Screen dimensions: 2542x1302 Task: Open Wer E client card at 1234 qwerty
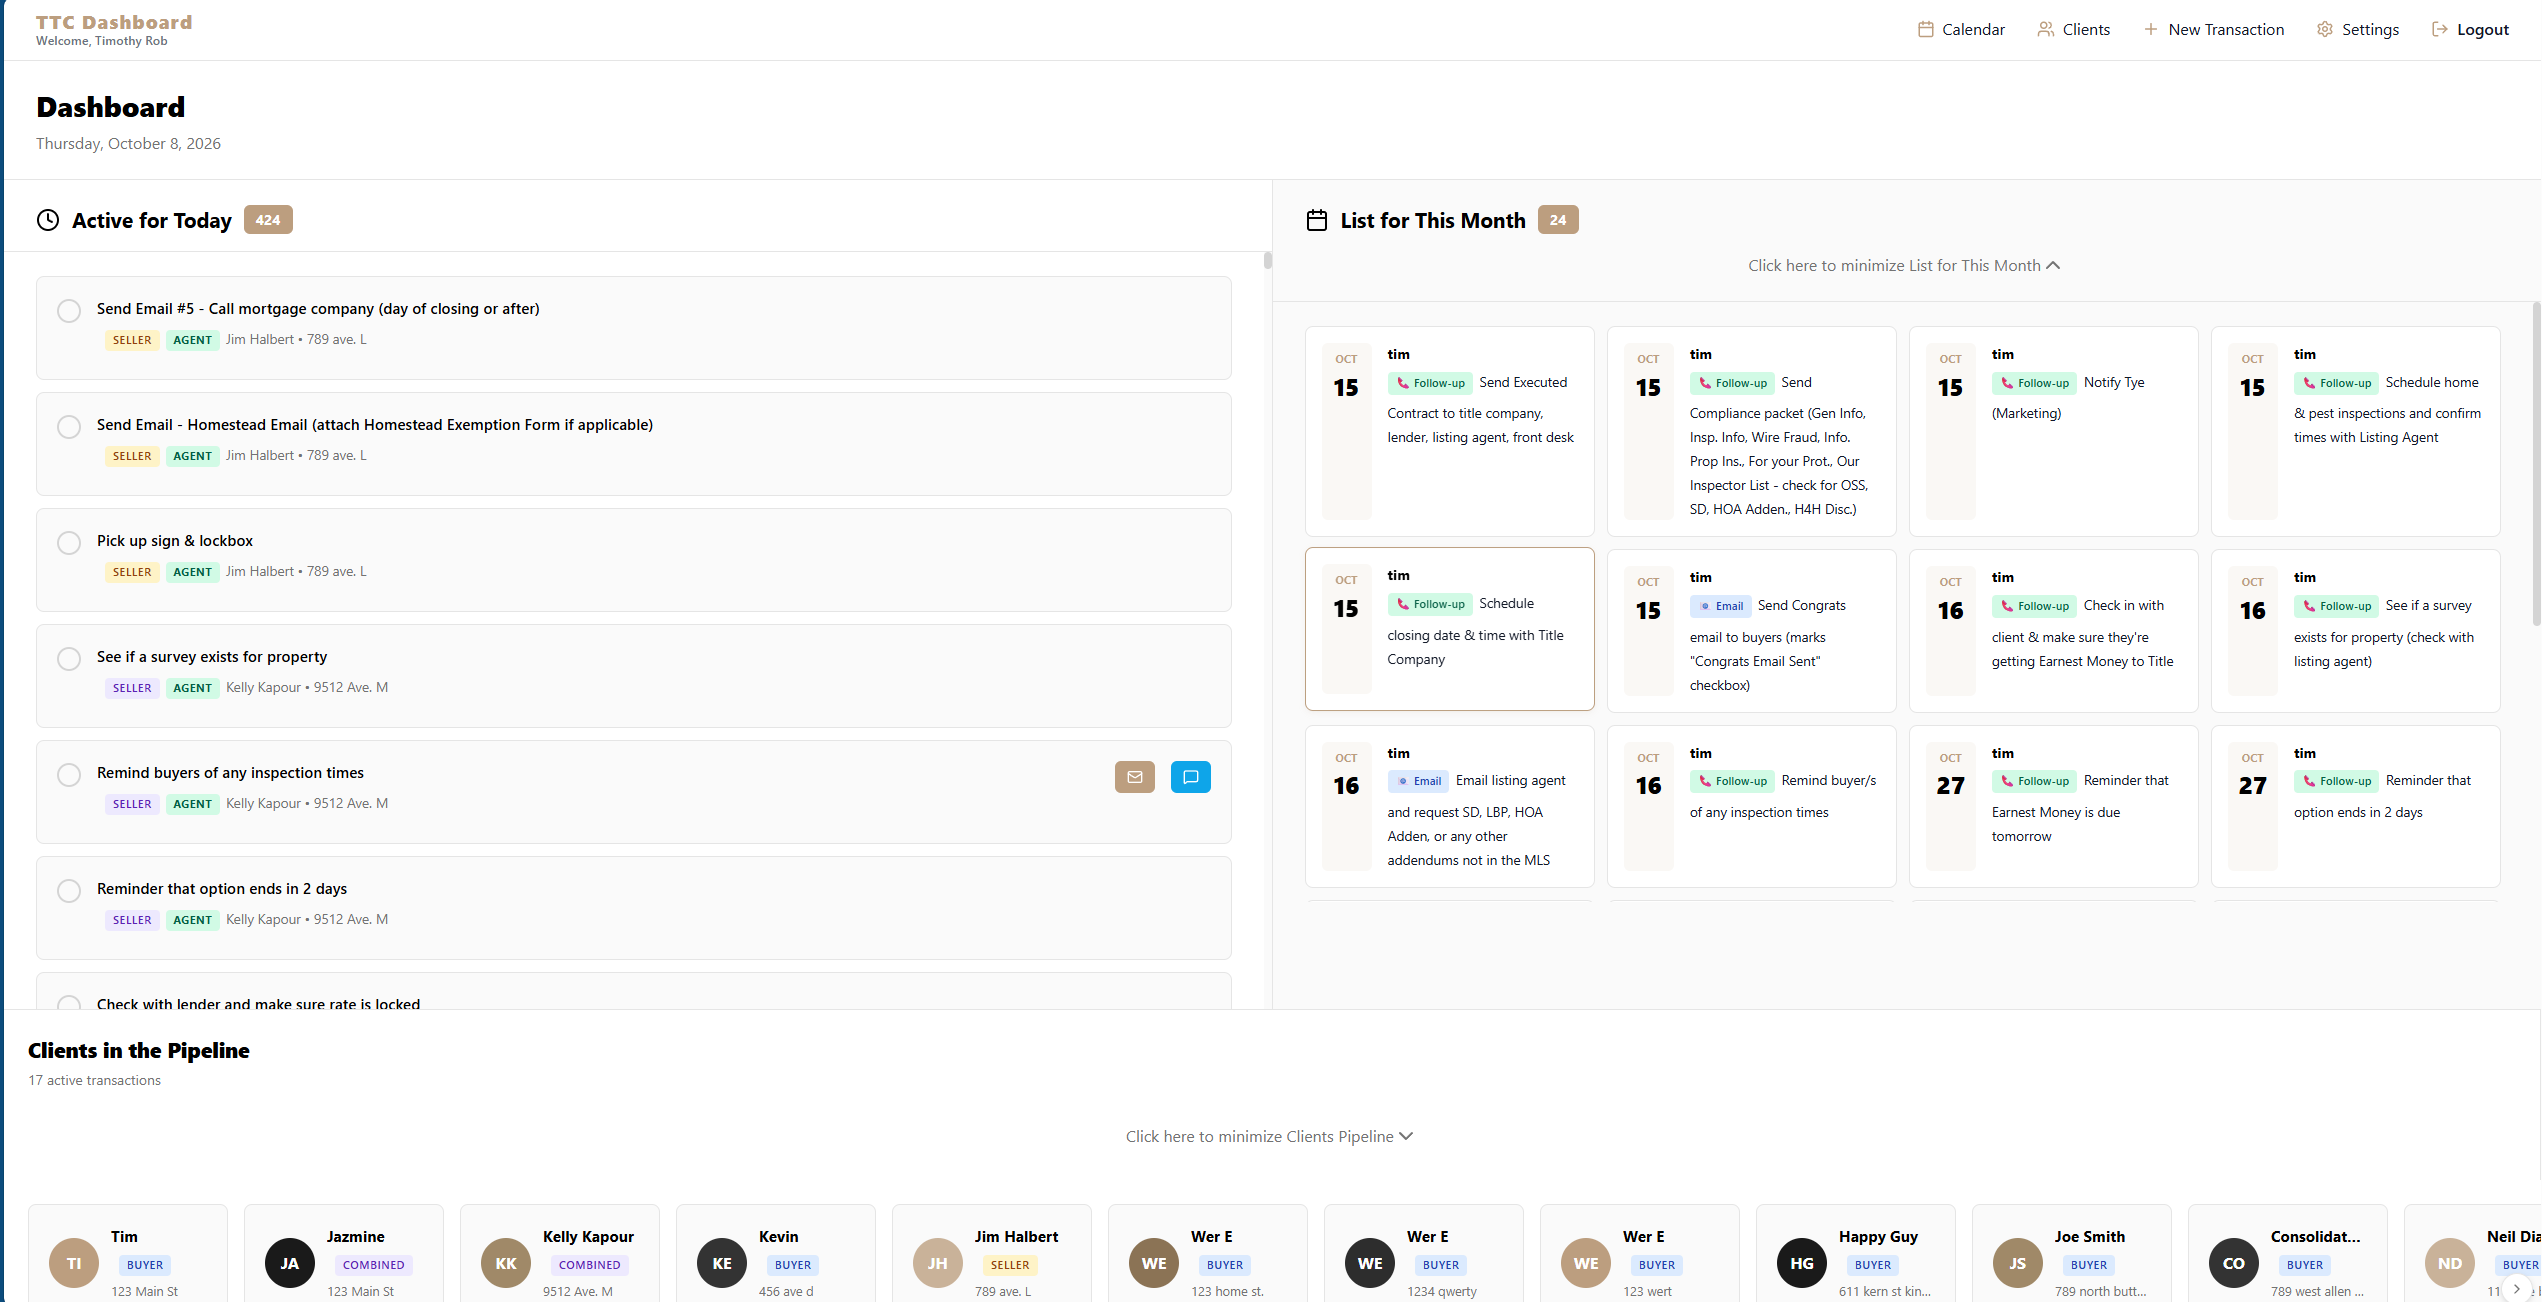pyautogui.click(x=1424, y=1255)
